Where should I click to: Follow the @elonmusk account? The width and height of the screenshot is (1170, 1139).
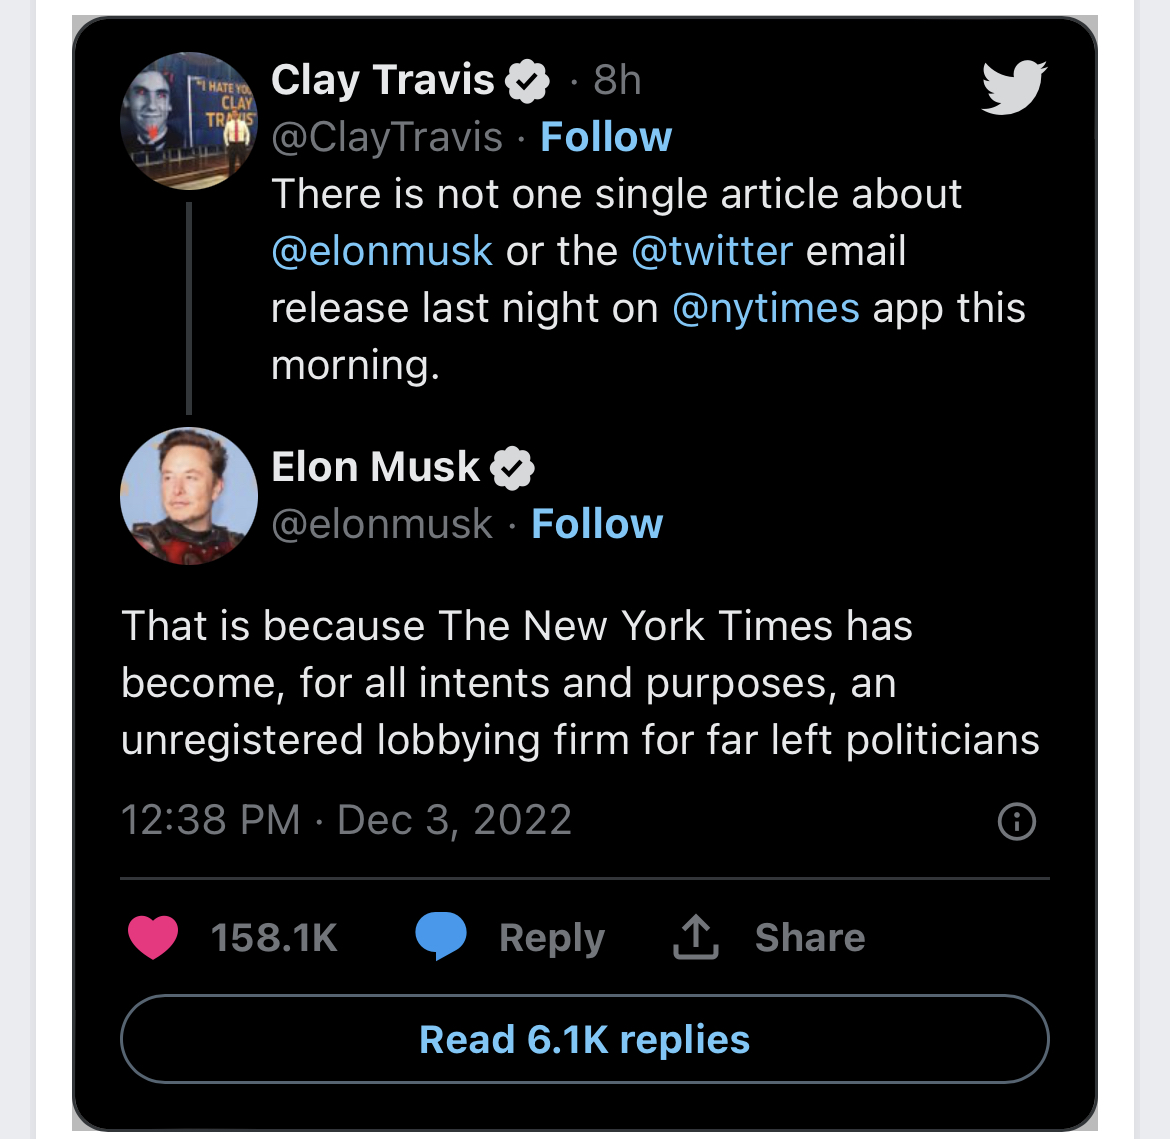(x=597, y=524)
